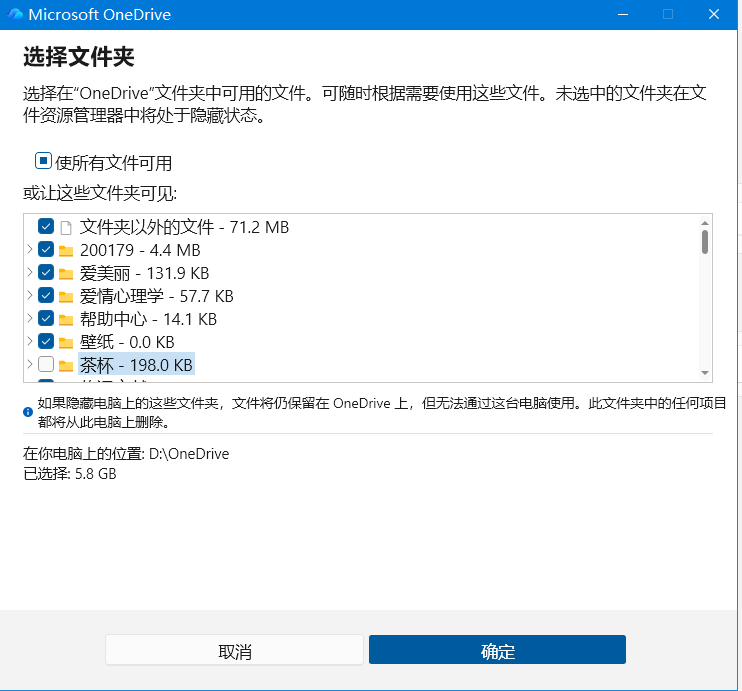This screenshot has height=691, width=742.
Task: Uncheck the 200179 folder checkbox
Action: pos(46,249)
